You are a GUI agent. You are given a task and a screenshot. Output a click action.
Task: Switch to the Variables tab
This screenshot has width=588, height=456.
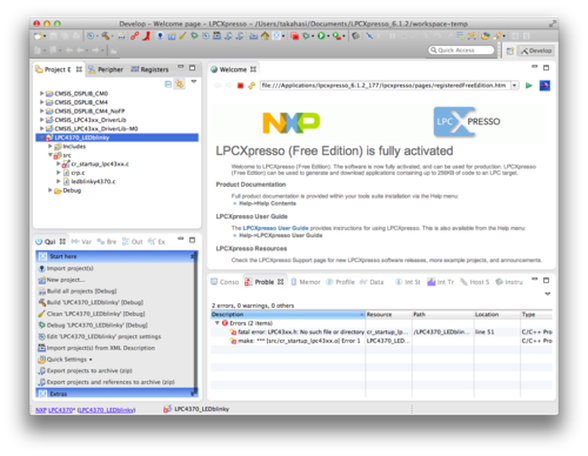(81, 242)
